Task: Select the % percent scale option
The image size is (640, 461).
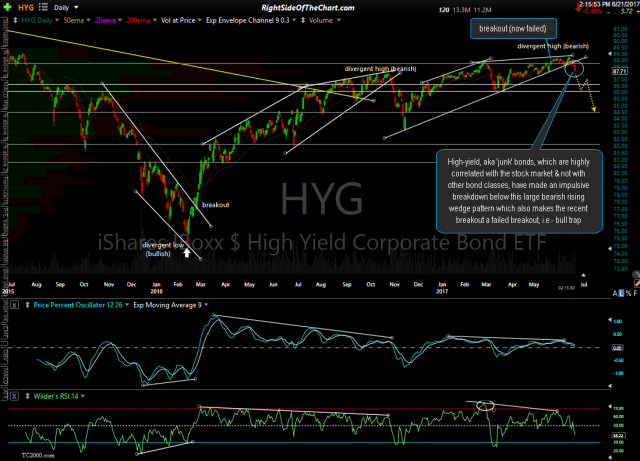Action: click(629, 293)
